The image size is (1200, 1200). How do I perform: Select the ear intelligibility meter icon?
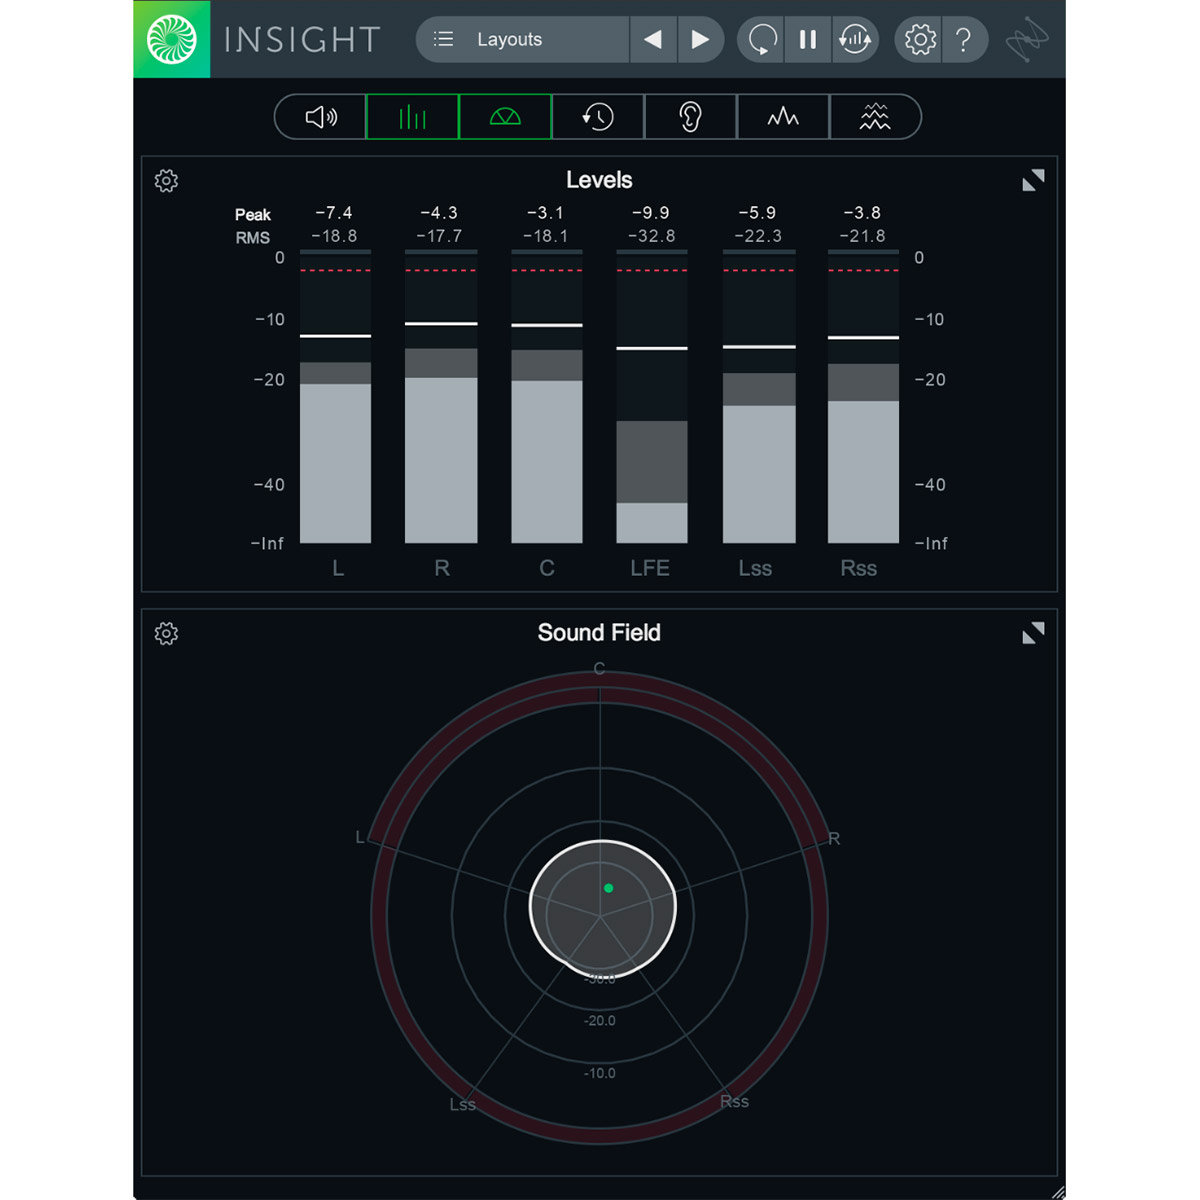[x=690, y=116]
